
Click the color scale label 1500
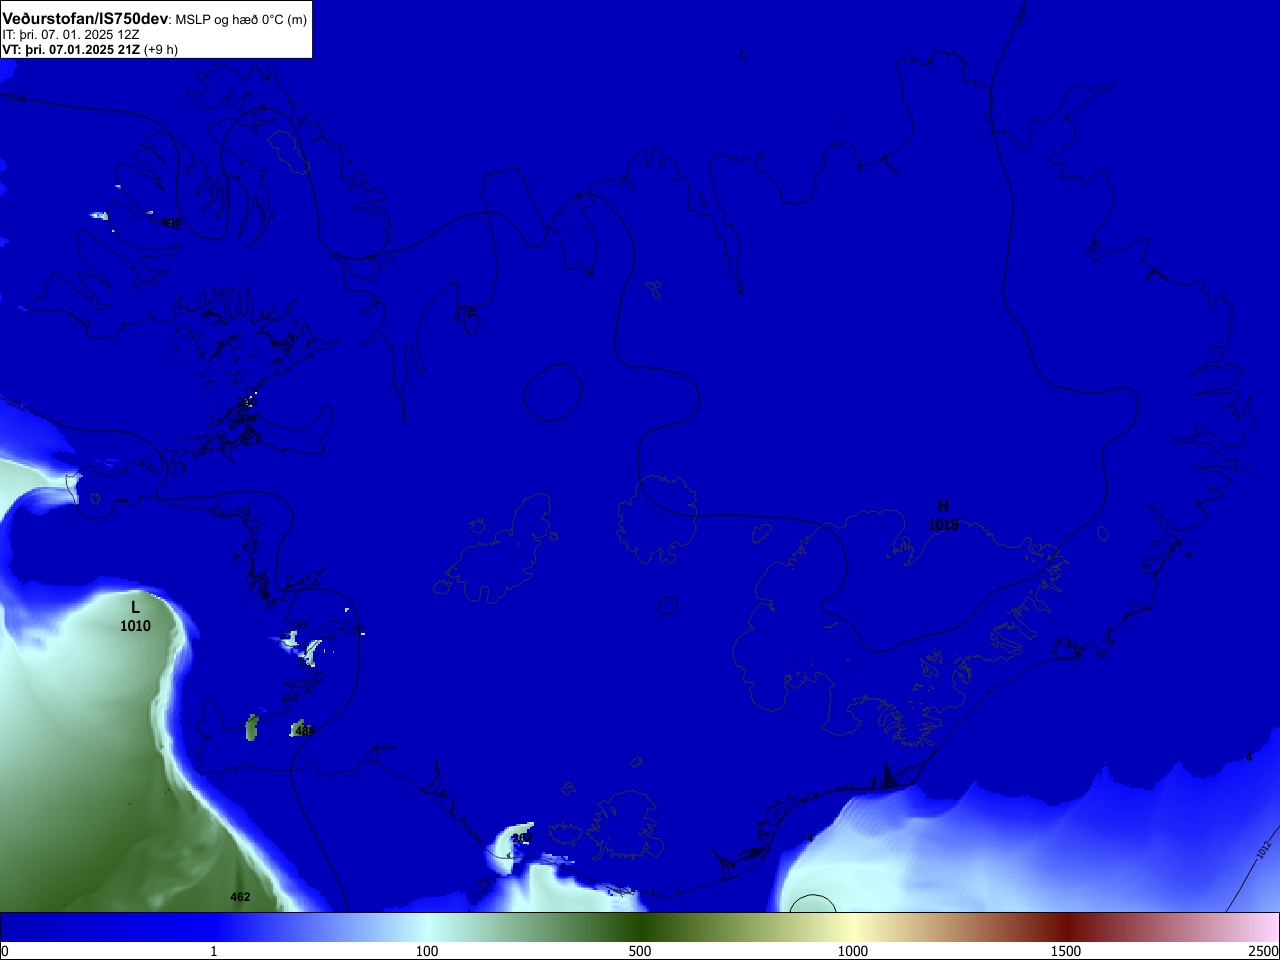1066,951
